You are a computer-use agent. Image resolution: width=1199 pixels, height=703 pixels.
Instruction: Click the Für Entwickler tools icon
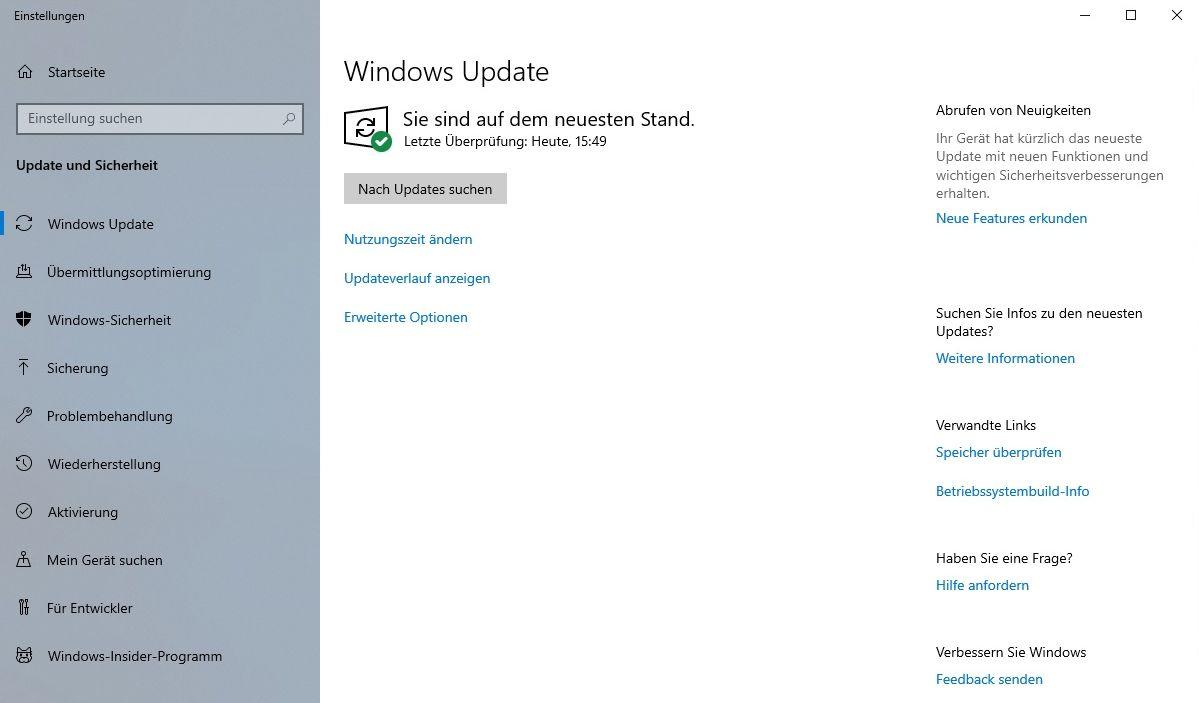[24, 608]
